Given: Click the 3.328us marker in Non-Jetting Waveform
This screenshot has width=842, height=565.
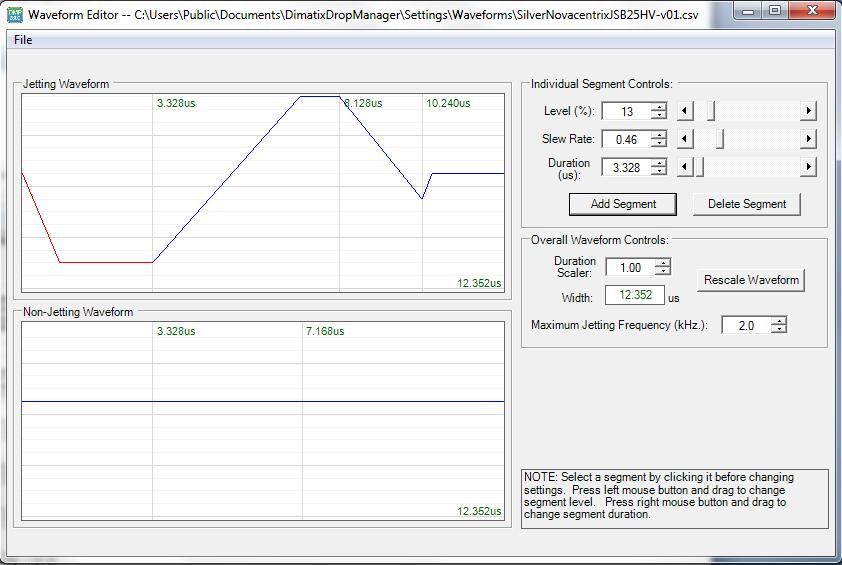Looking at the screenshot, I should (x=176, y=331).
